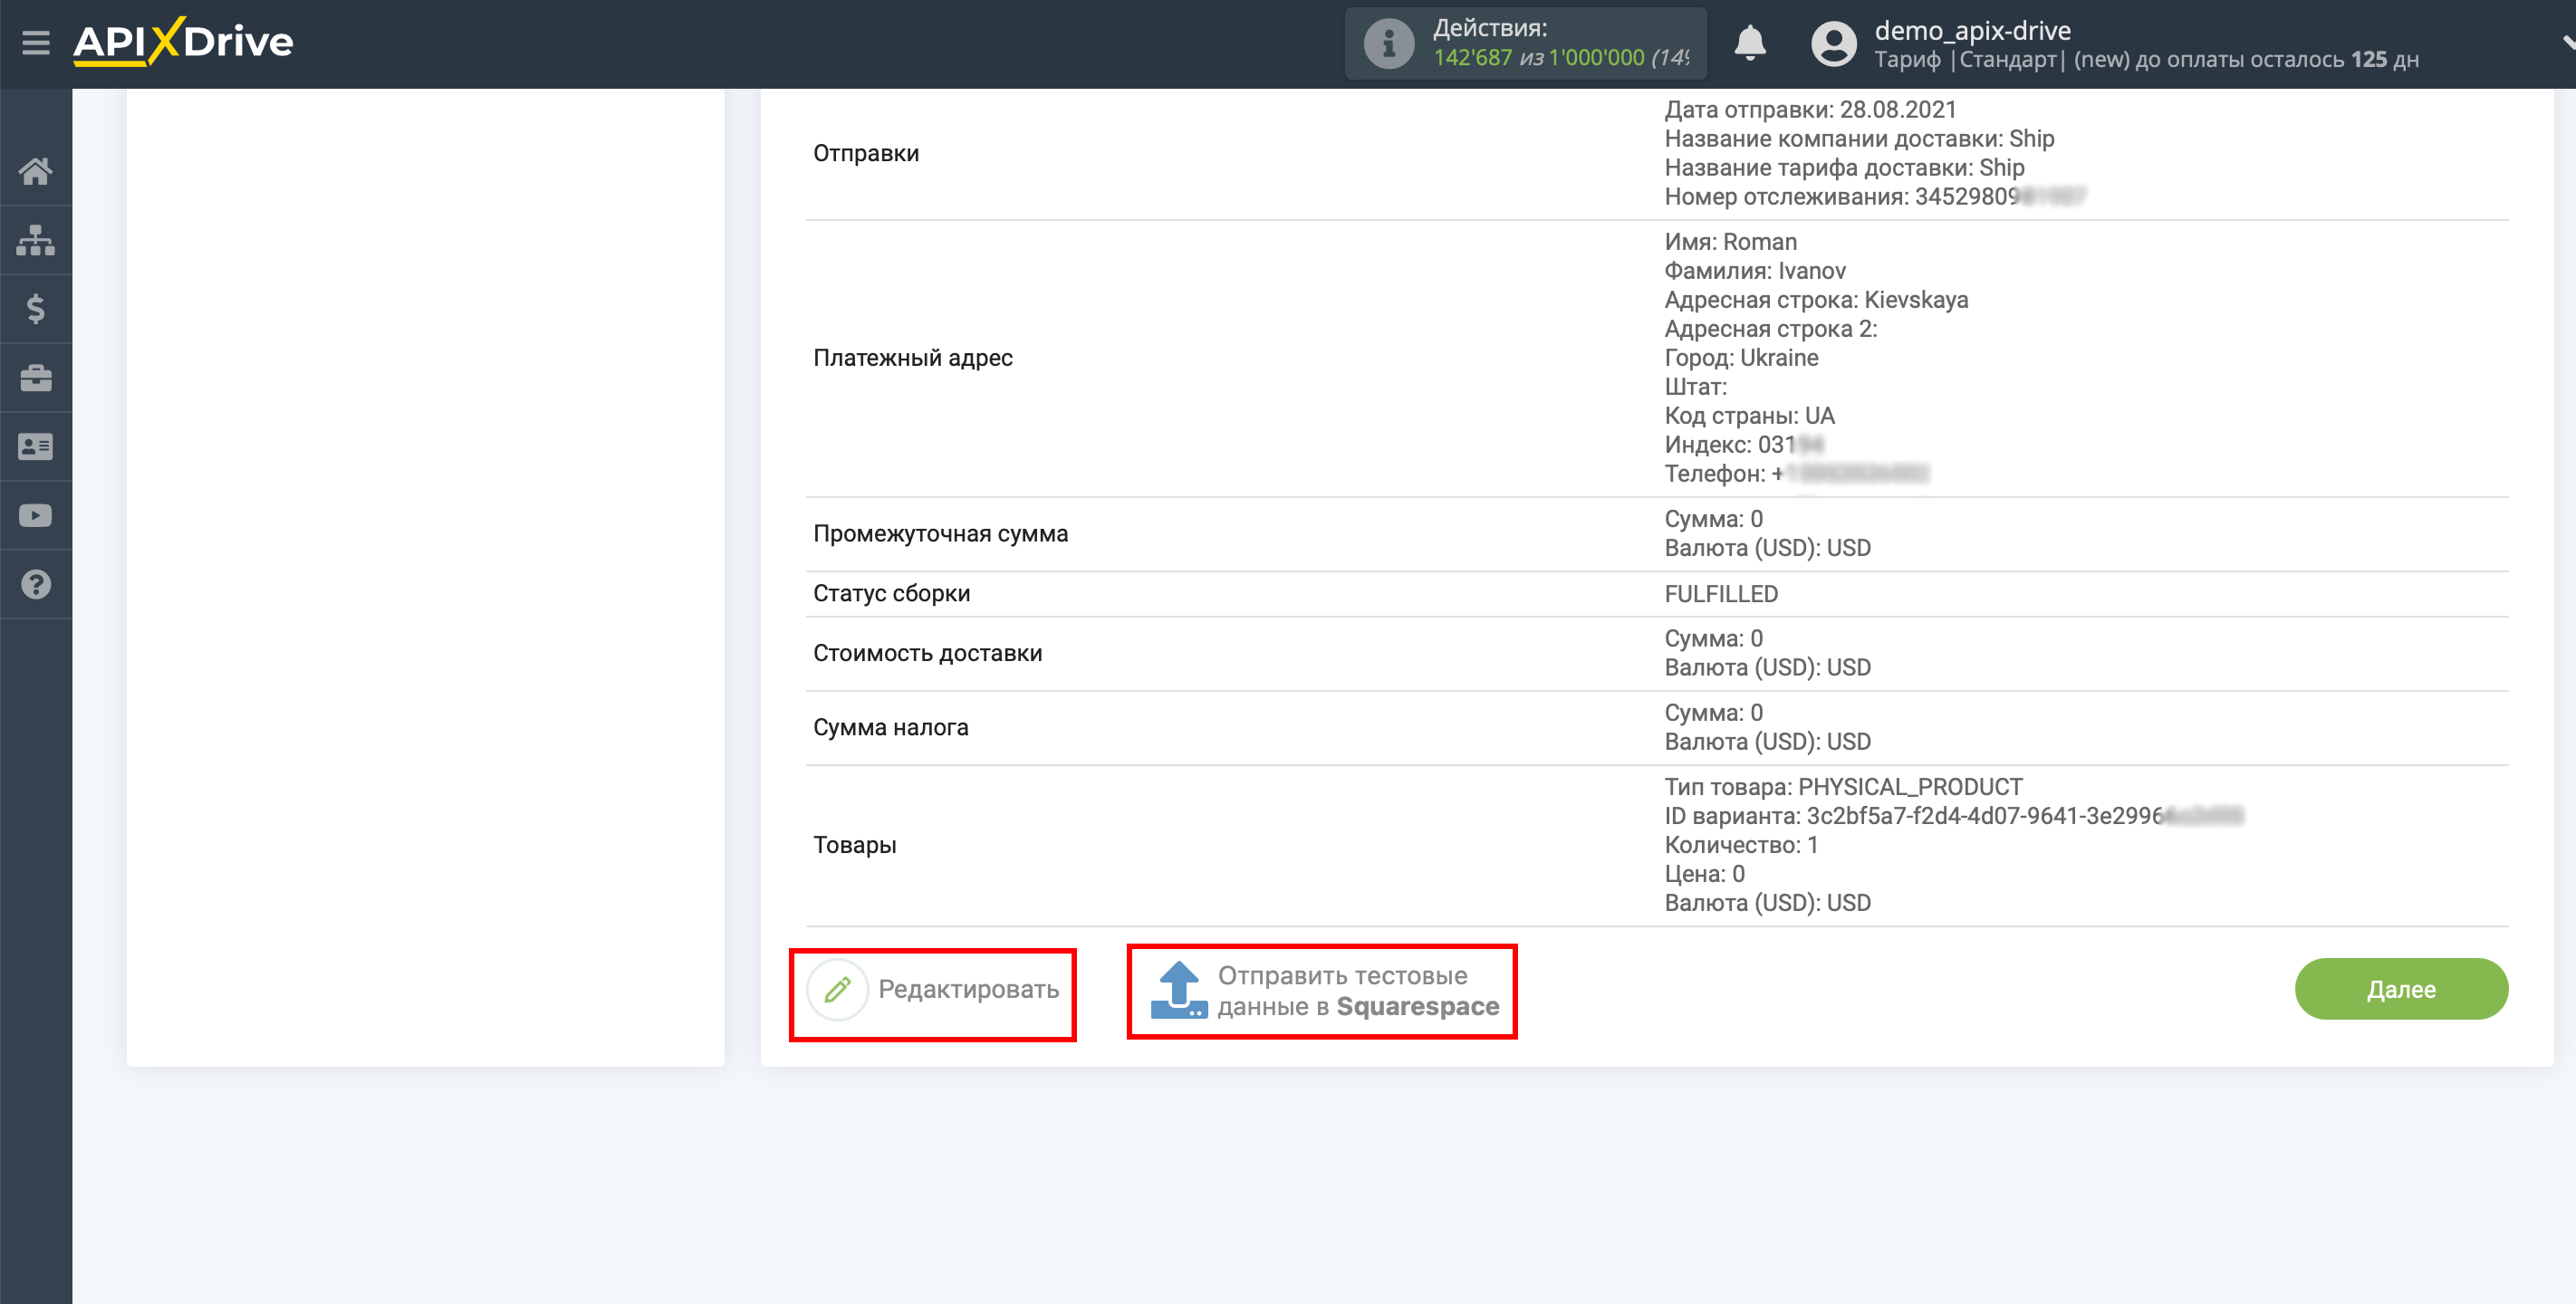Click the Номер отслеживания value

click(2000, 197)
